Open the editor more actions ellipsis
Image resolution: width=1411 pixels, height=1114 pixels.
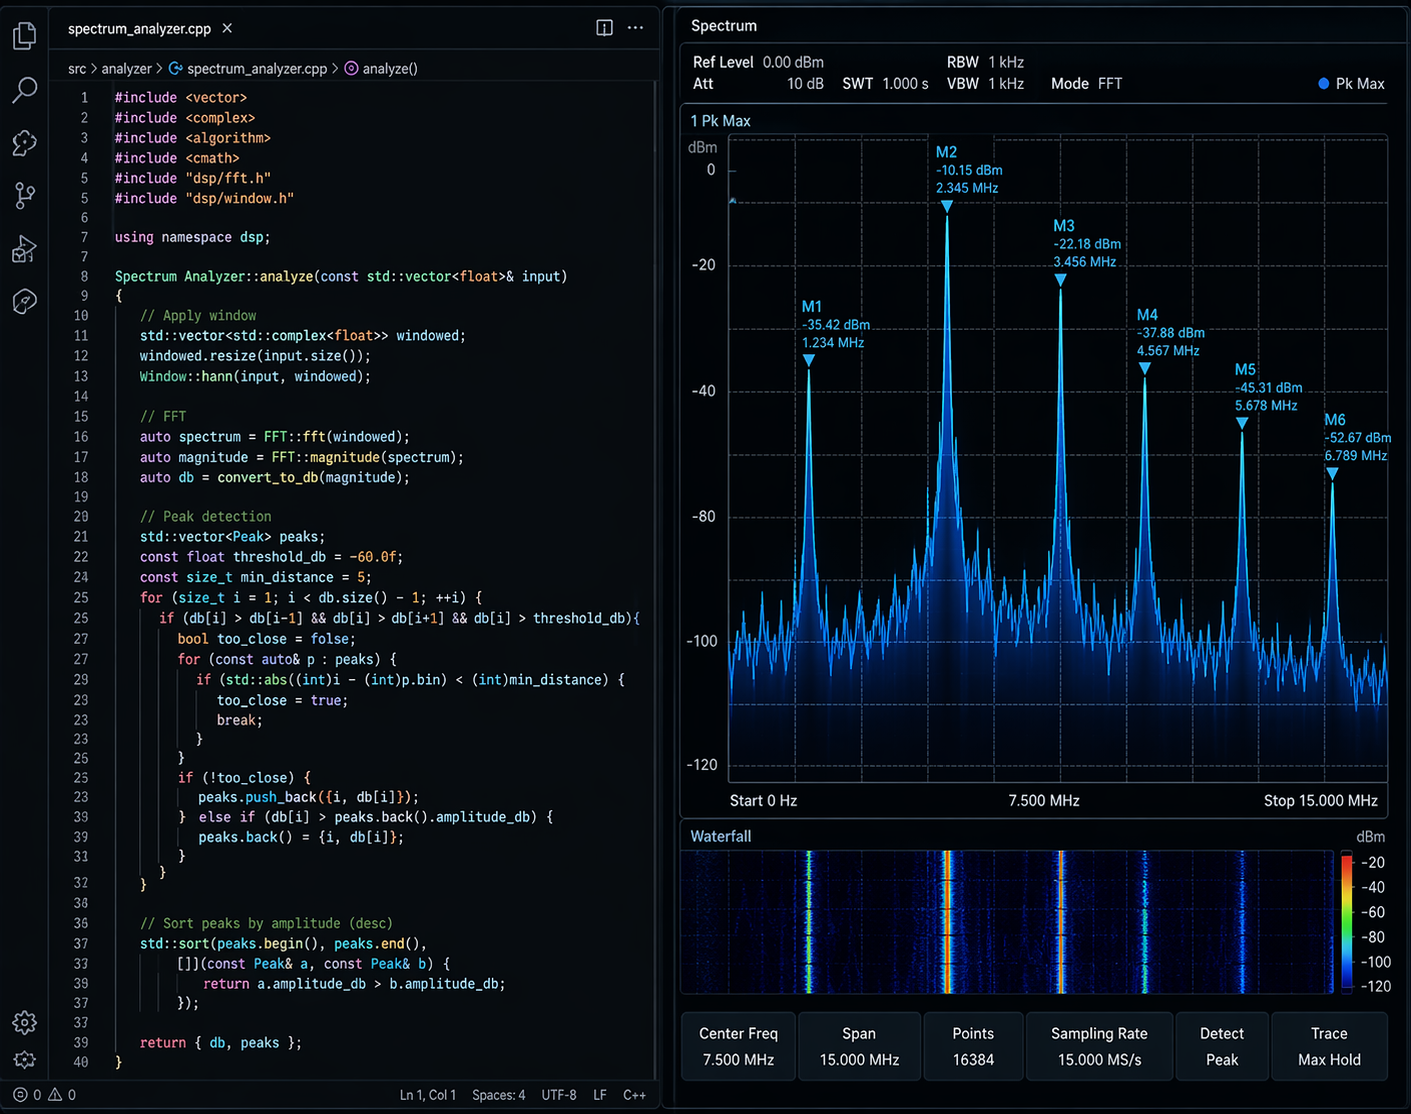pyautogui.click(x=635, y=28)
